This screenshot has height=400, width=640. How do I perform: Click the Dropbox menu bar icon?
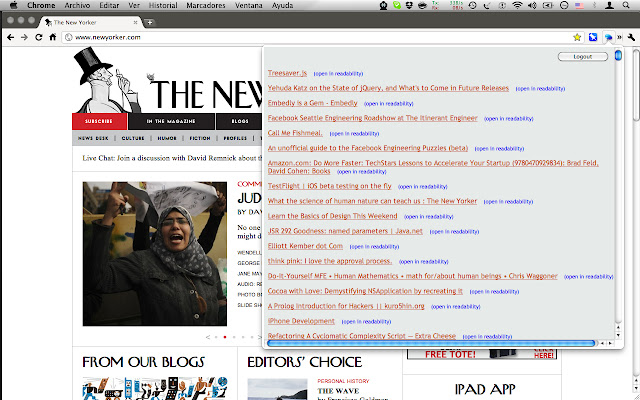[409, 5]
